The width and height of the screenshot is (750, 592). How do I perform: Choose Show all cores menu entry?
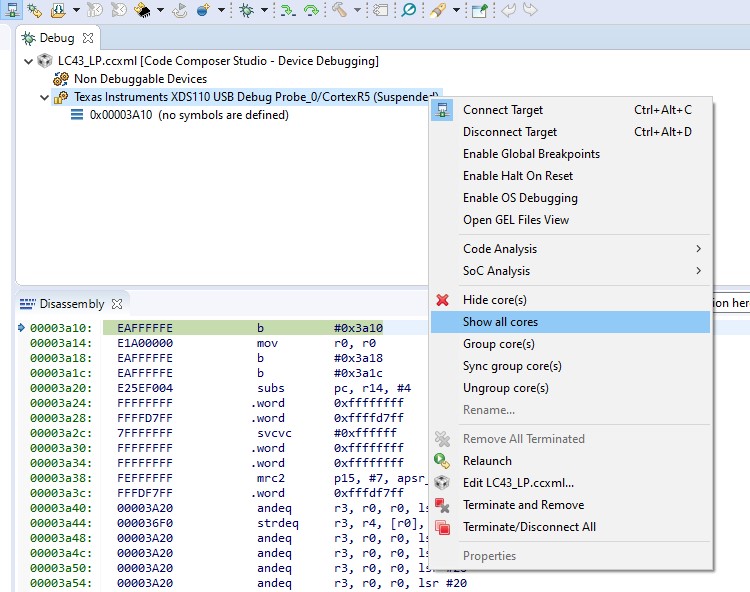click(x=570, y=322)
